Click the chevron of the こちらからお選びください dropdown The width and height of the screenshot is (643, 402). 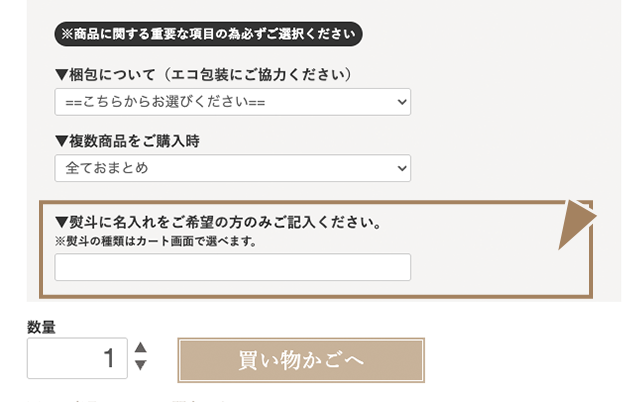point(402,102)
